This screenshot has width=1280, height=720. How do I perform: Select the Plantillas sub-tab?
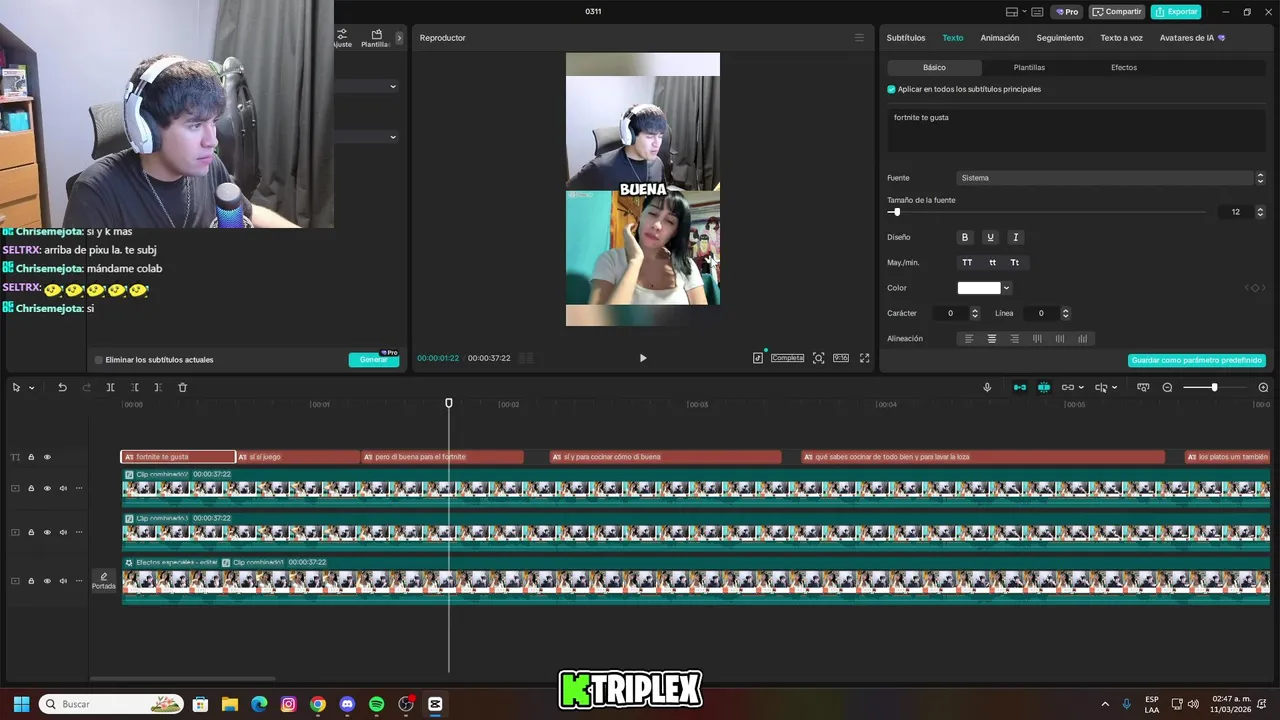(1029, 67)
